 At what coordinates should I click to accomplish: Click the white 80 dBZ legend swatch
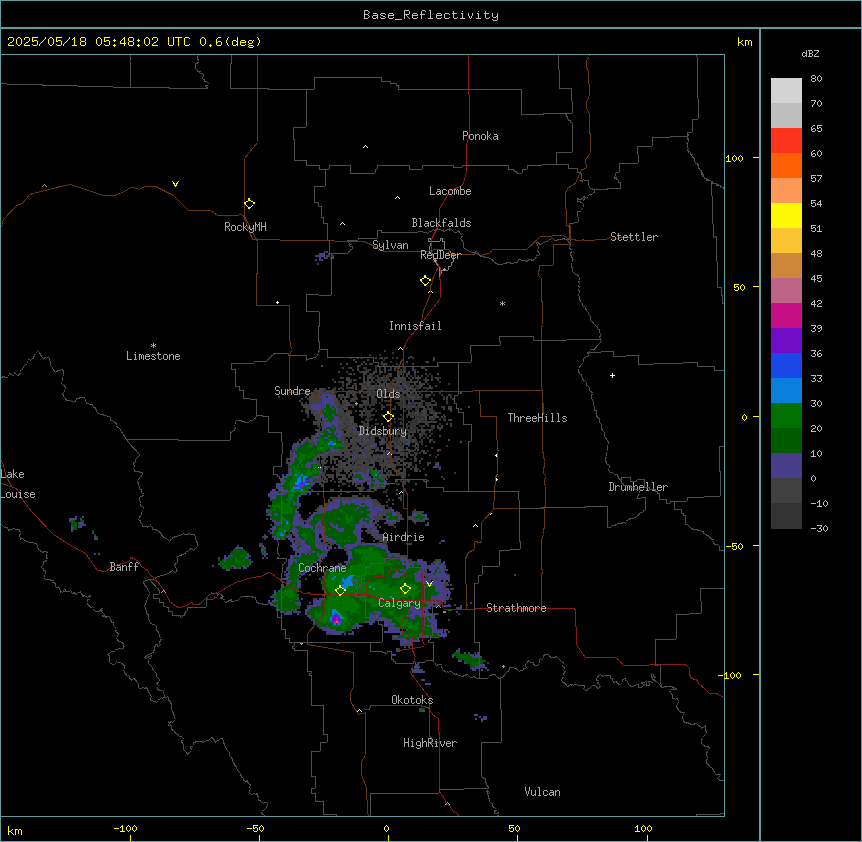(x=786, y=90)
